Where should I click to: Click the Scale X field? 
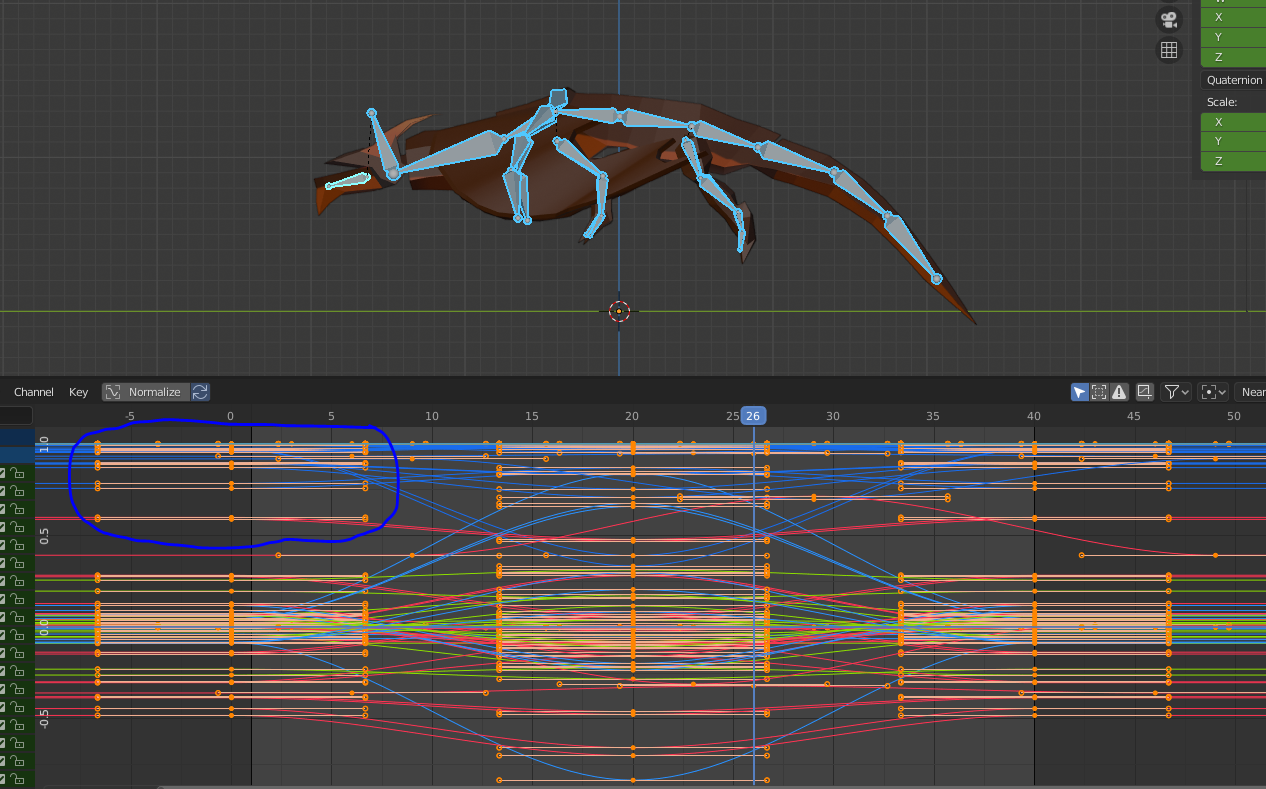[1234, 122]
